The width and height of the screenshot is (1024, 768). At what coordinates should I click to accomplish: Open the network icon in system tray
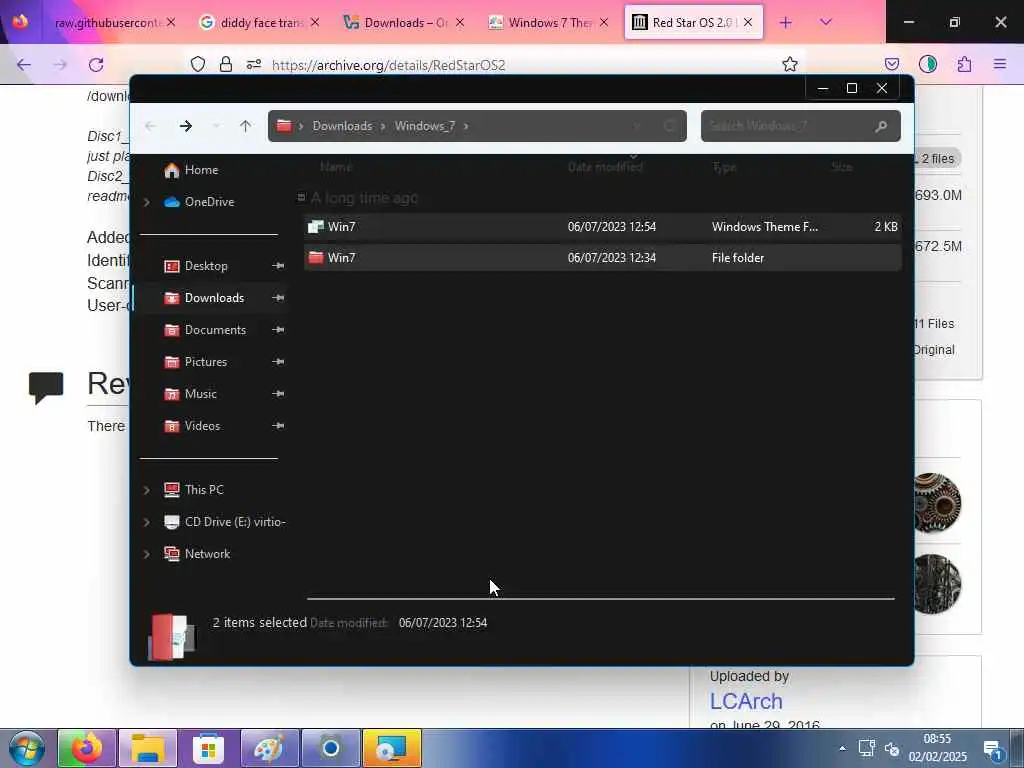coord(867,748)
